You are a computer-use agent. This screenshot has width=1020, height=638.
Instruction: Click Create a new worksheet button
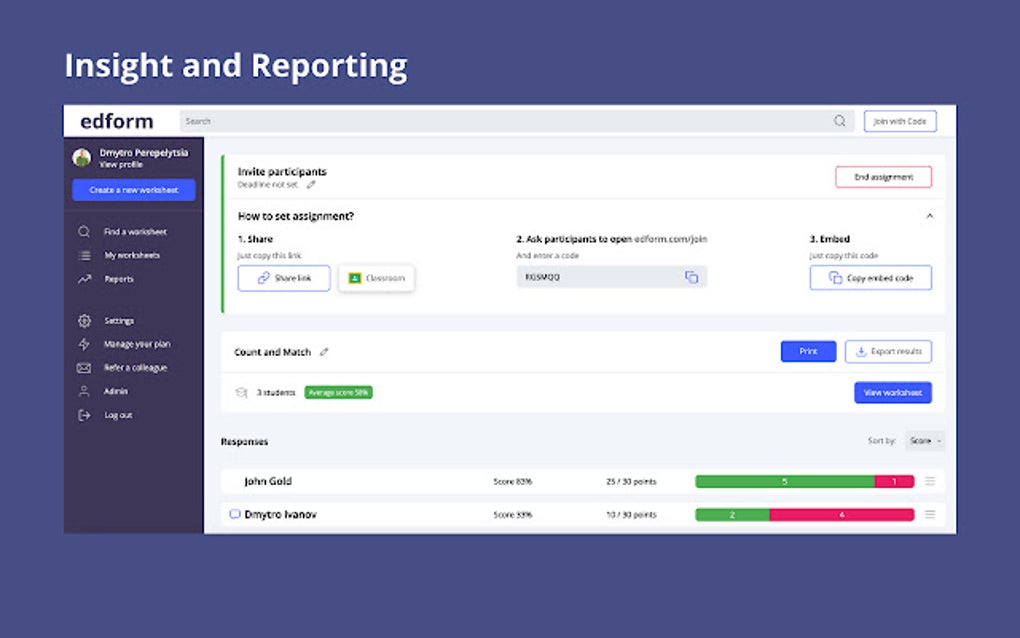tap(133, 190)
